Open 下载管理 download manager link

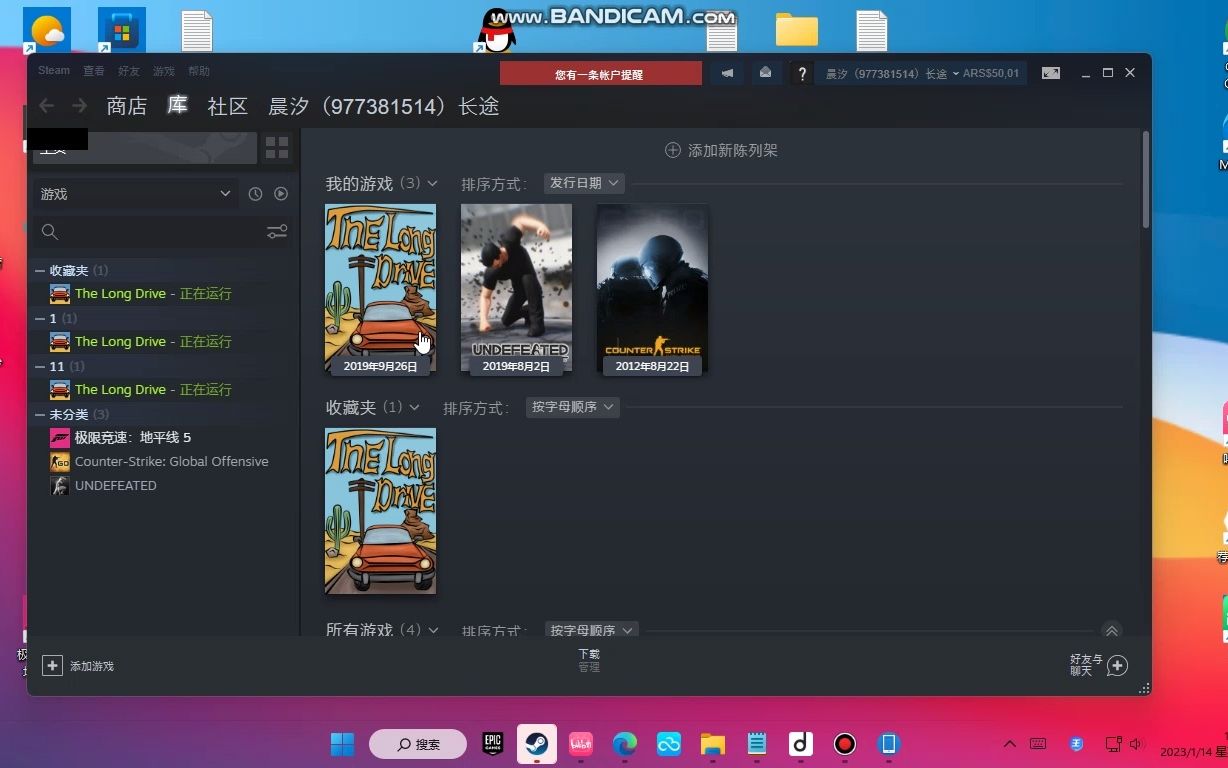[588, 660]
